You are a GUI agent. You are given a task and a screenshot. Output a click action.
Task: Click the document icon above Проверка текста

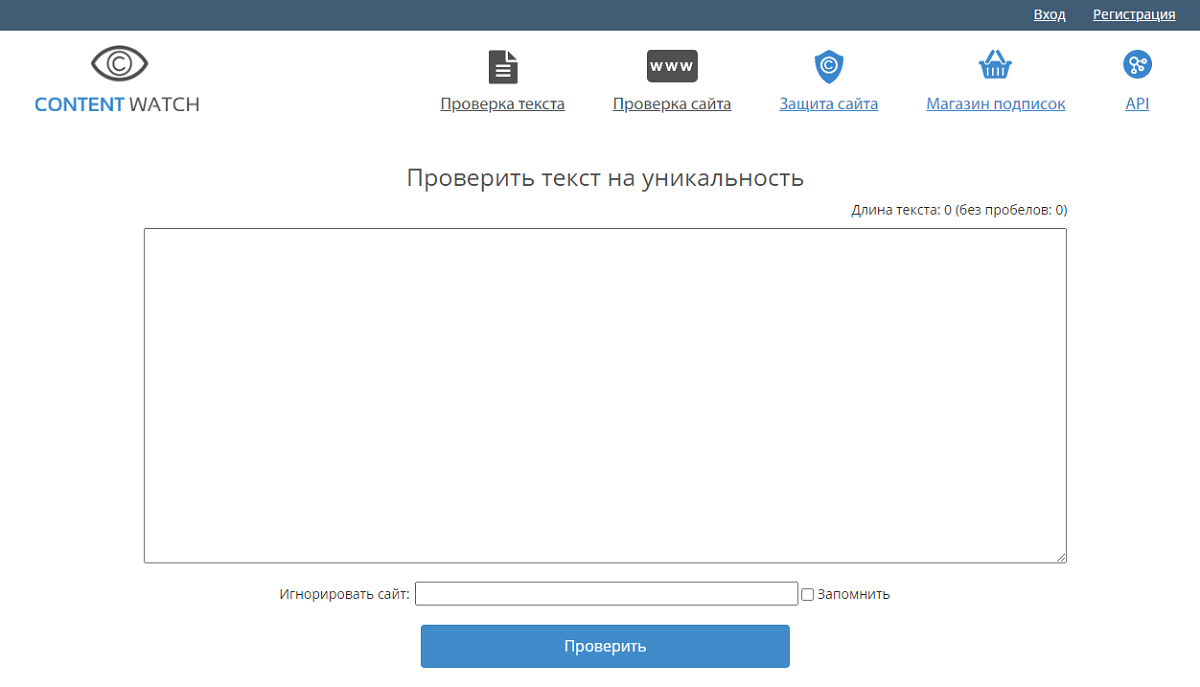click(503, 66)
